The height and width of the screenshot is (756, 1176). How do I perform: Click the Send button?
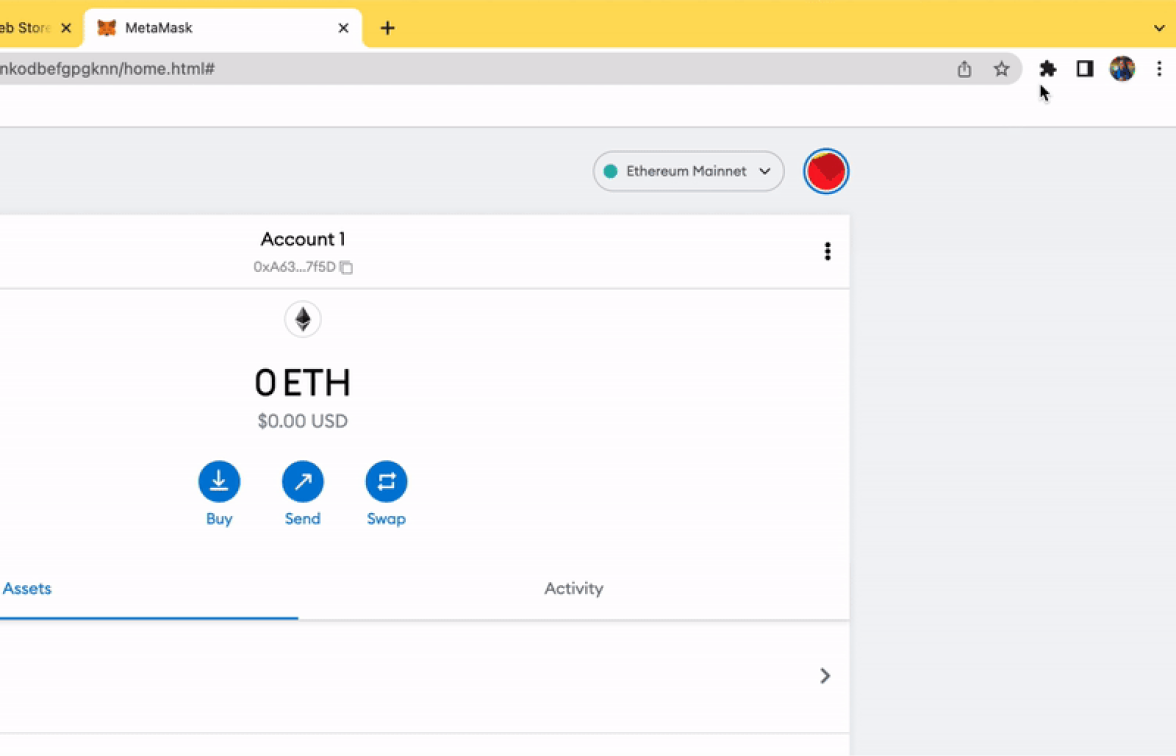pyautogui.click(x=302, y=494)
